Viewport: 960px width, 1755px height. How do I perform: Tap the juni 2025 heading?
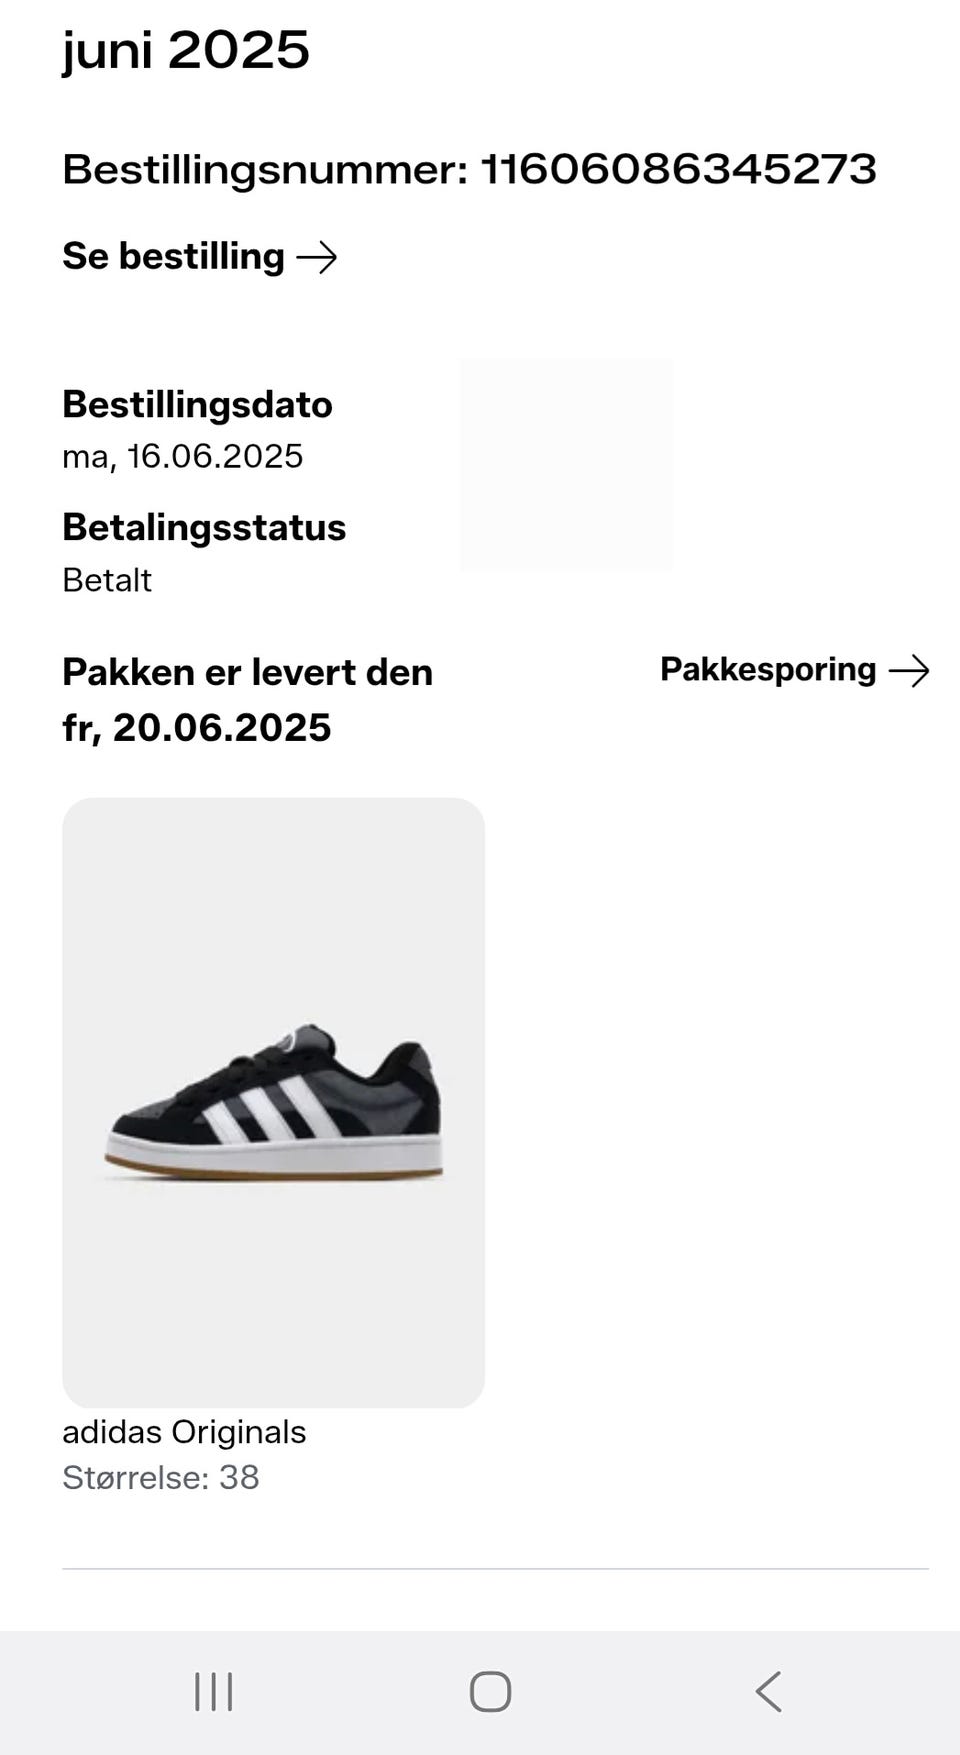pyautogui.click(x=186, y=51)
